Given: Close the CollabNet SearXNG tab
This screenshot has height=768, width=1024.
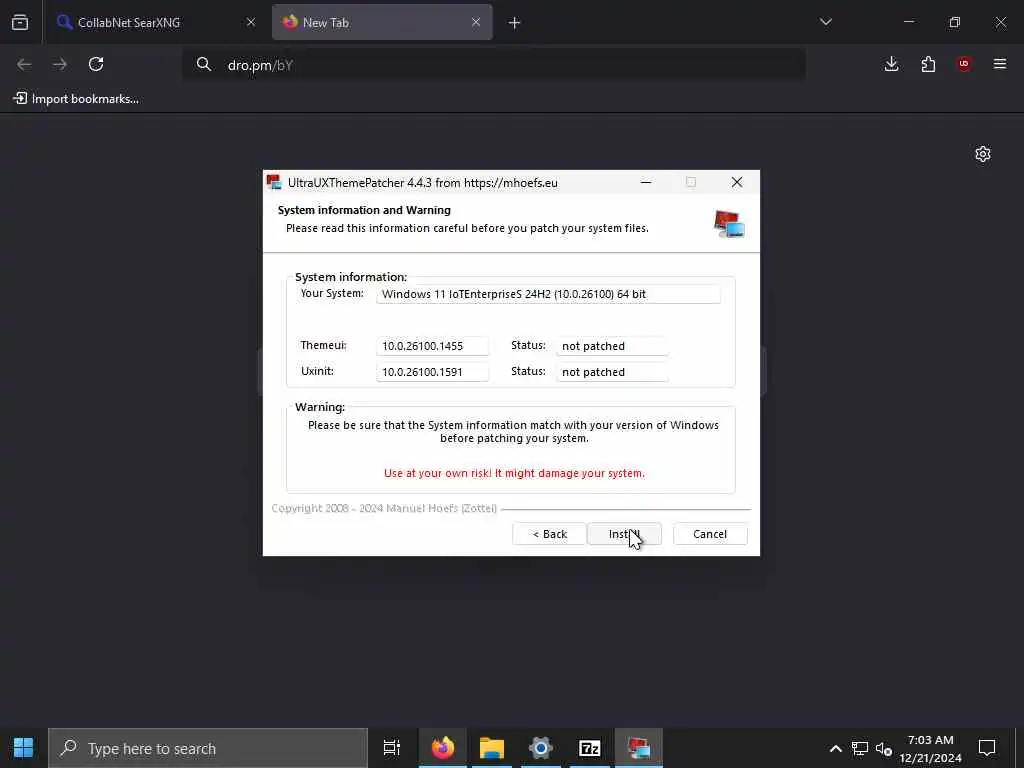Looking at the screenshot, I should 251,22.
